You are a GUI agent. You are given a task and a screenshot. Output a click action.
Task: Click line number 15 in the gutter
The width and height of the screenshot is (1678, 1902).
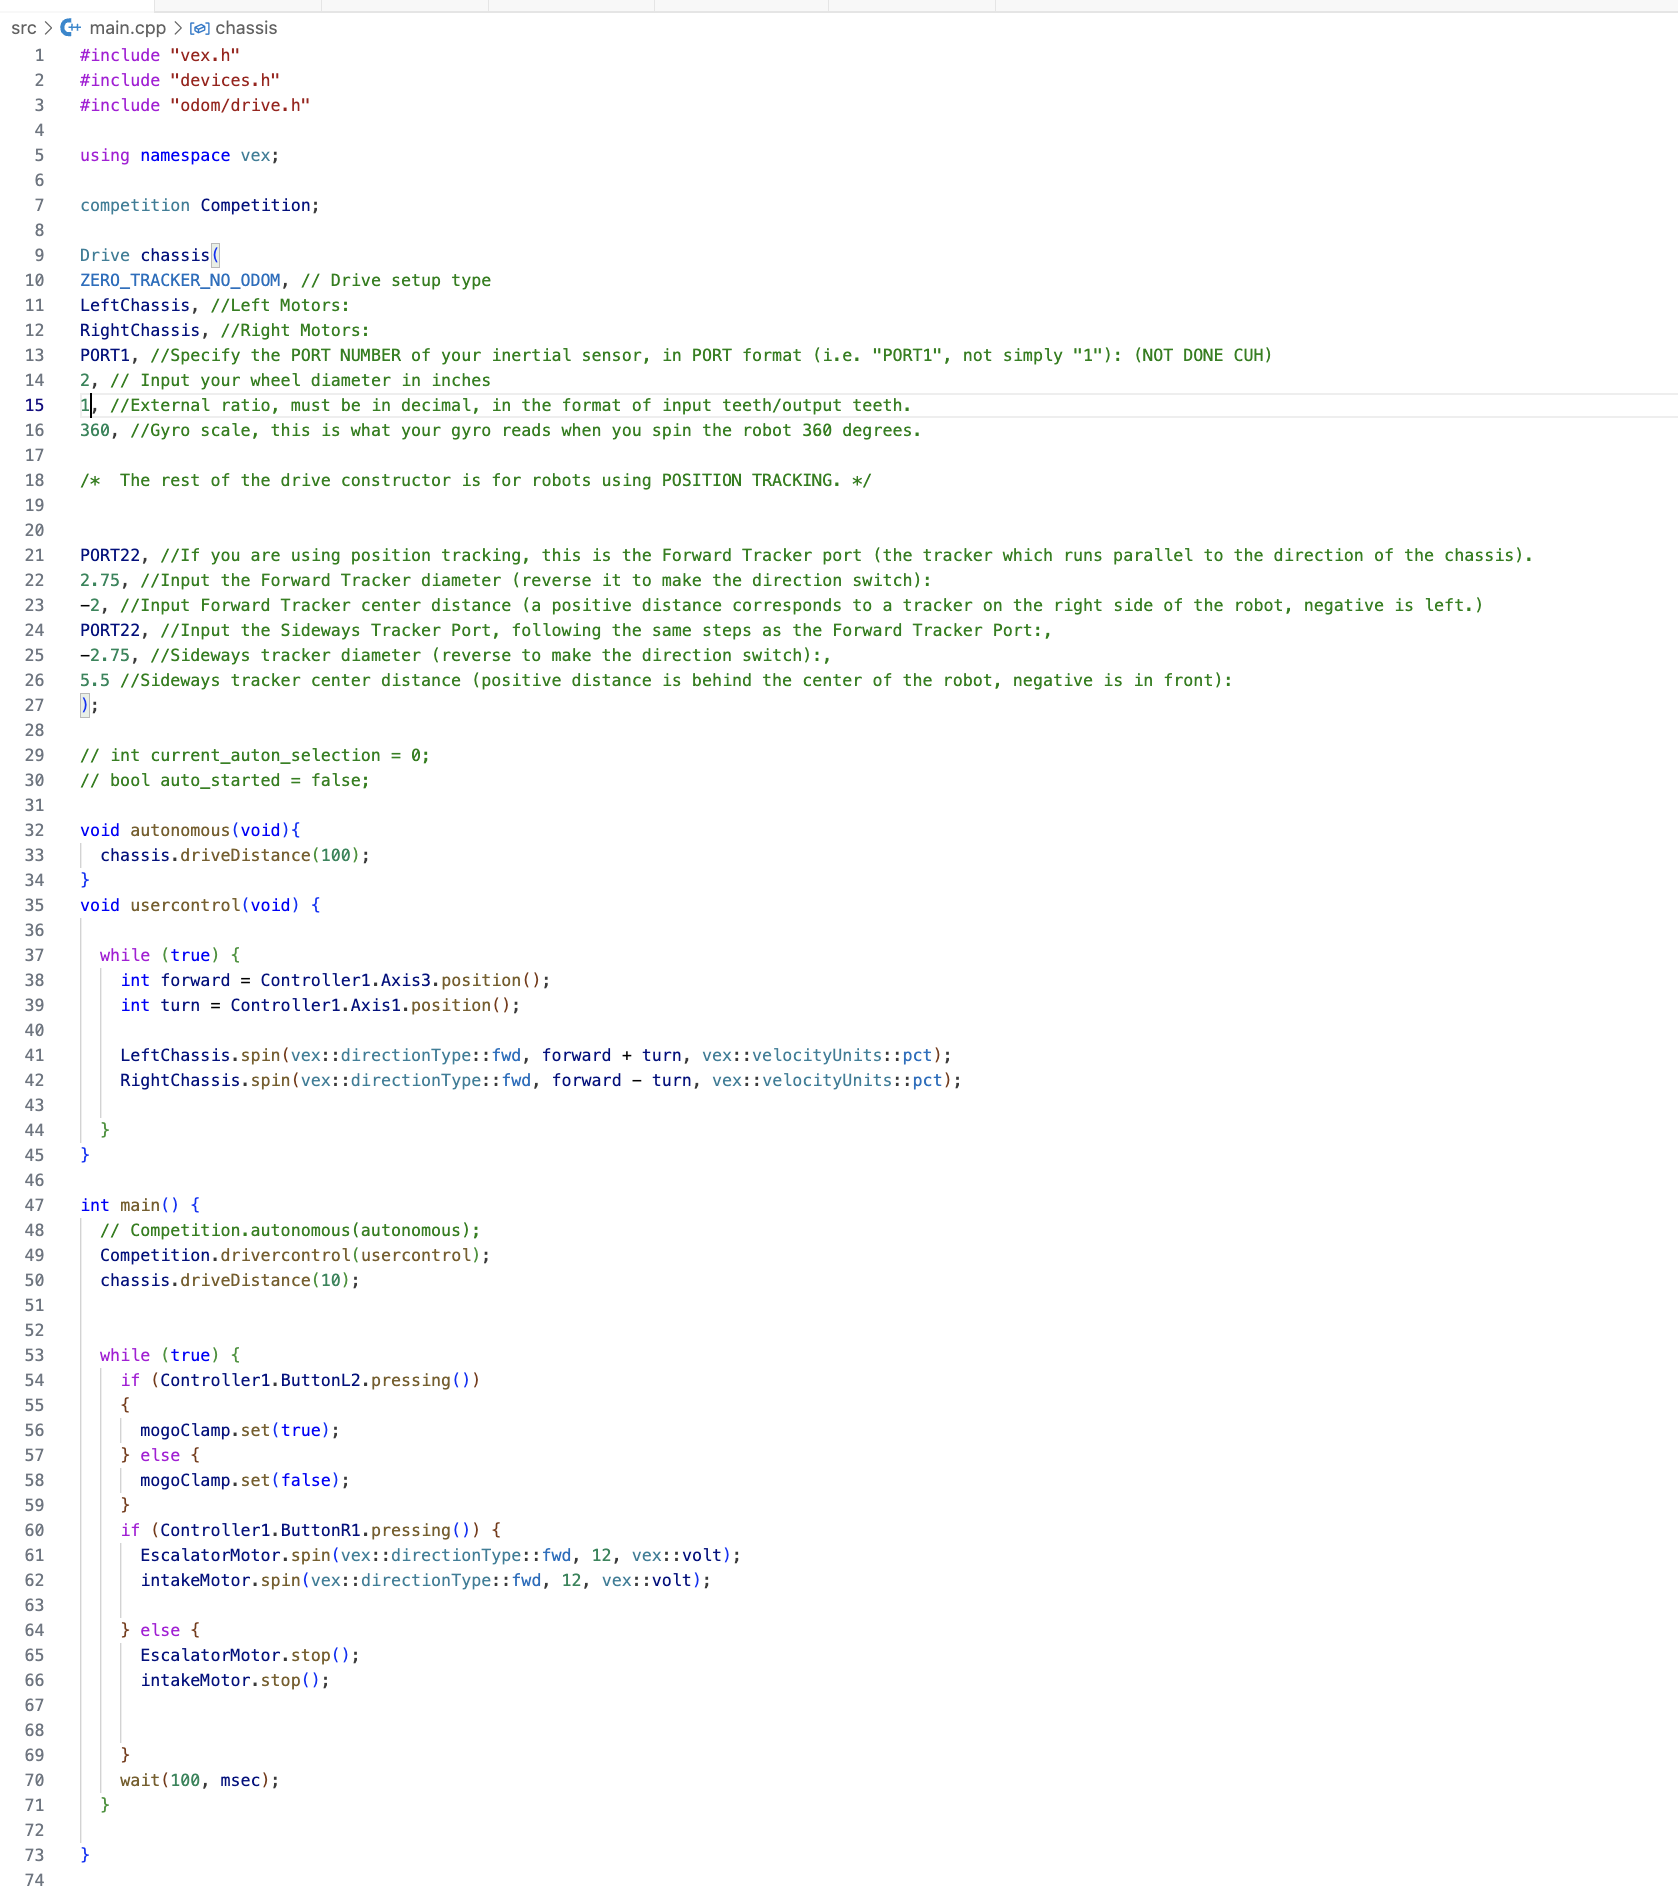[35, 405]
